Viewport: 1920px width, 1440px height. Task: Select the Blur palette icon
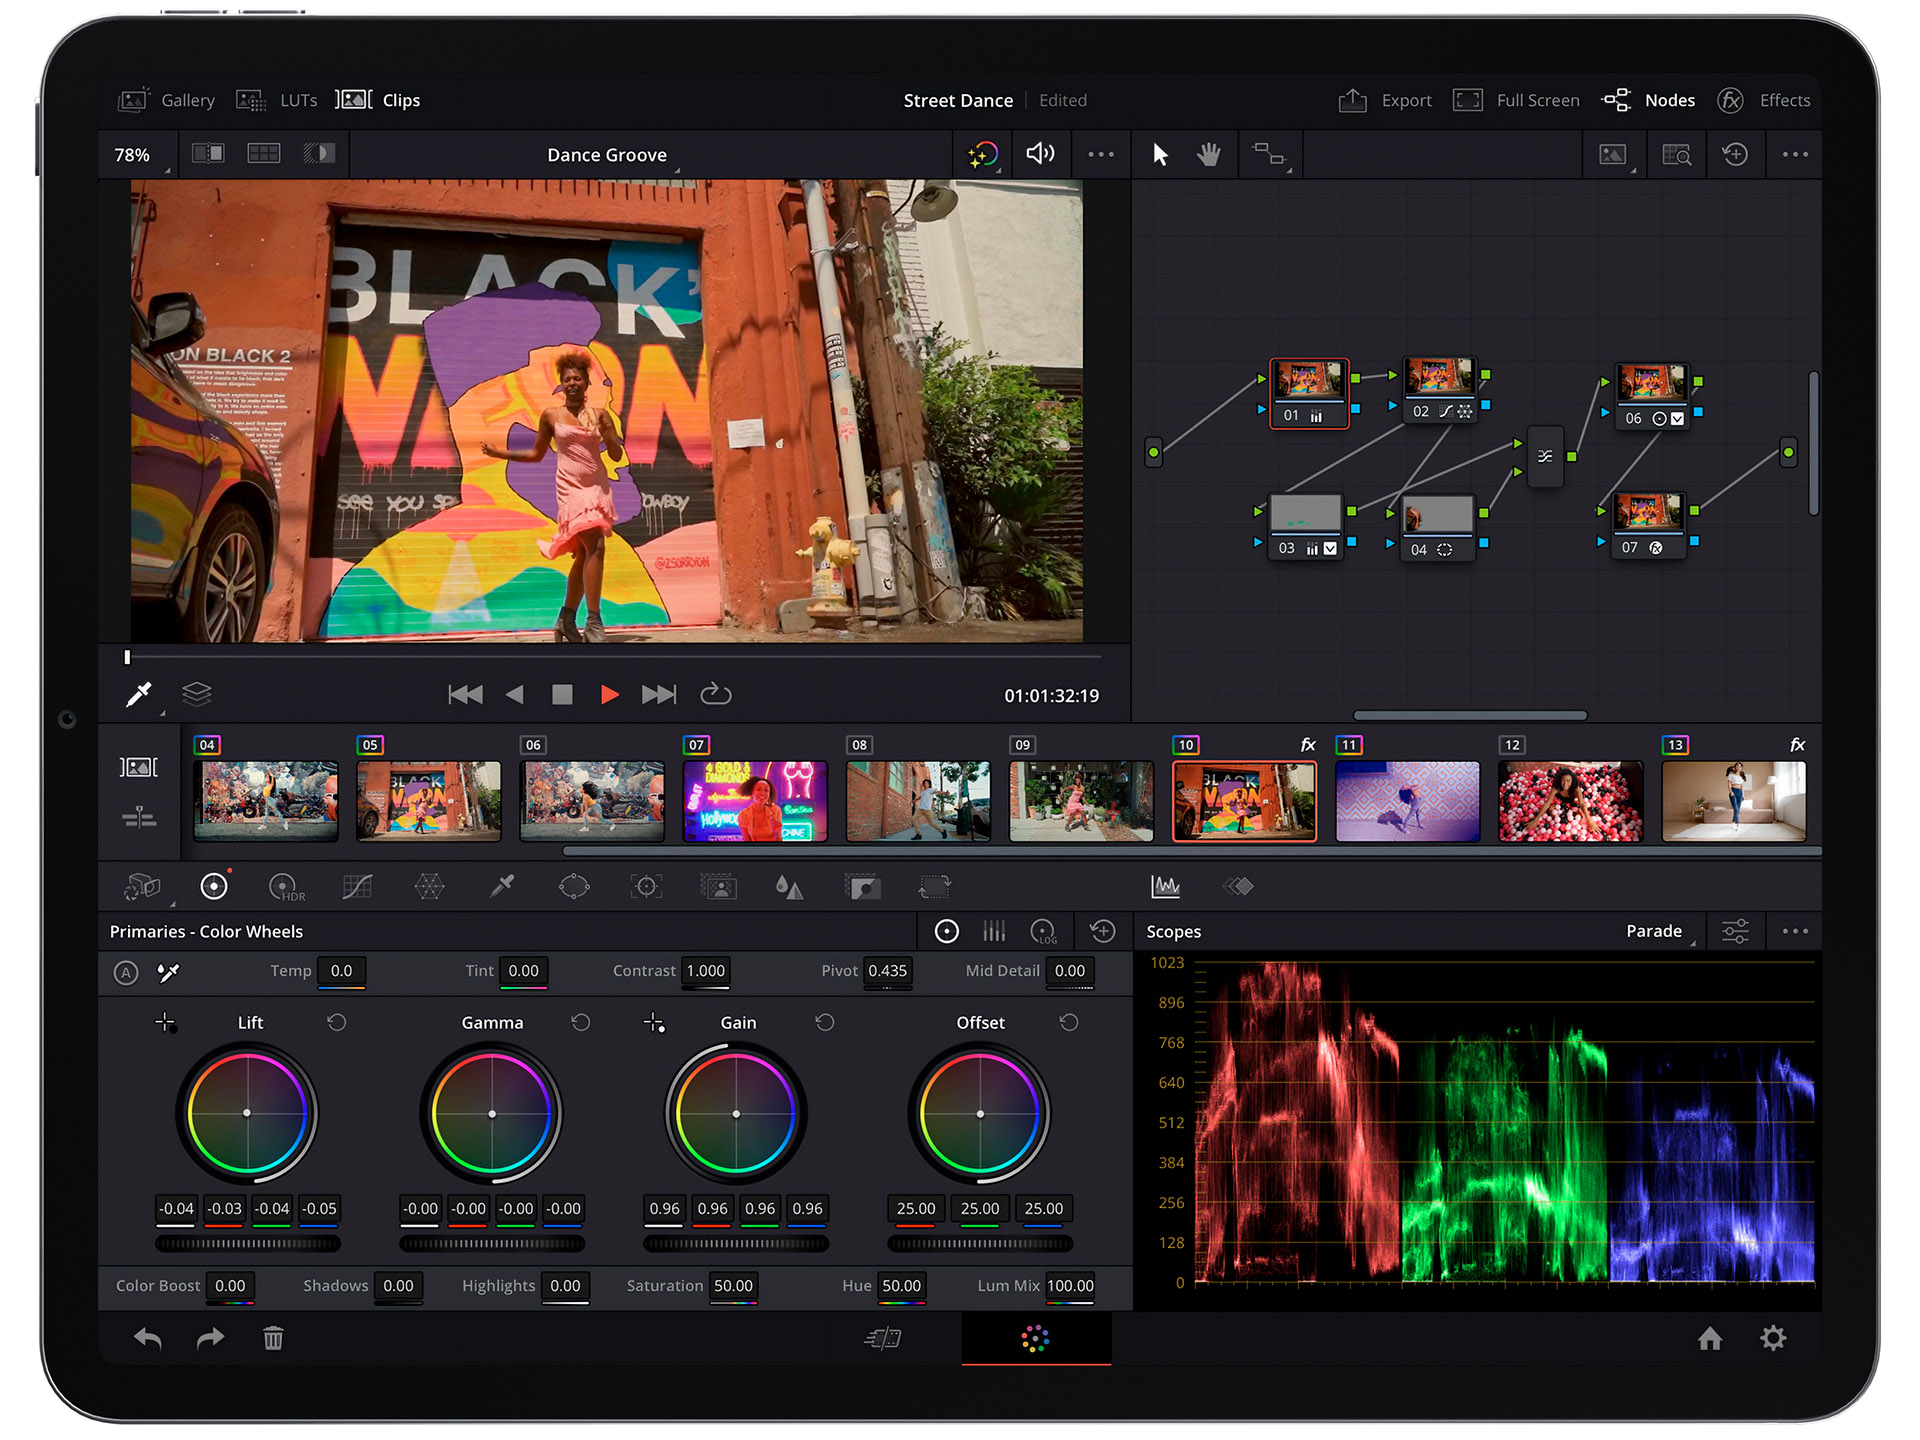pyautogui.click(x=789, y=886)
